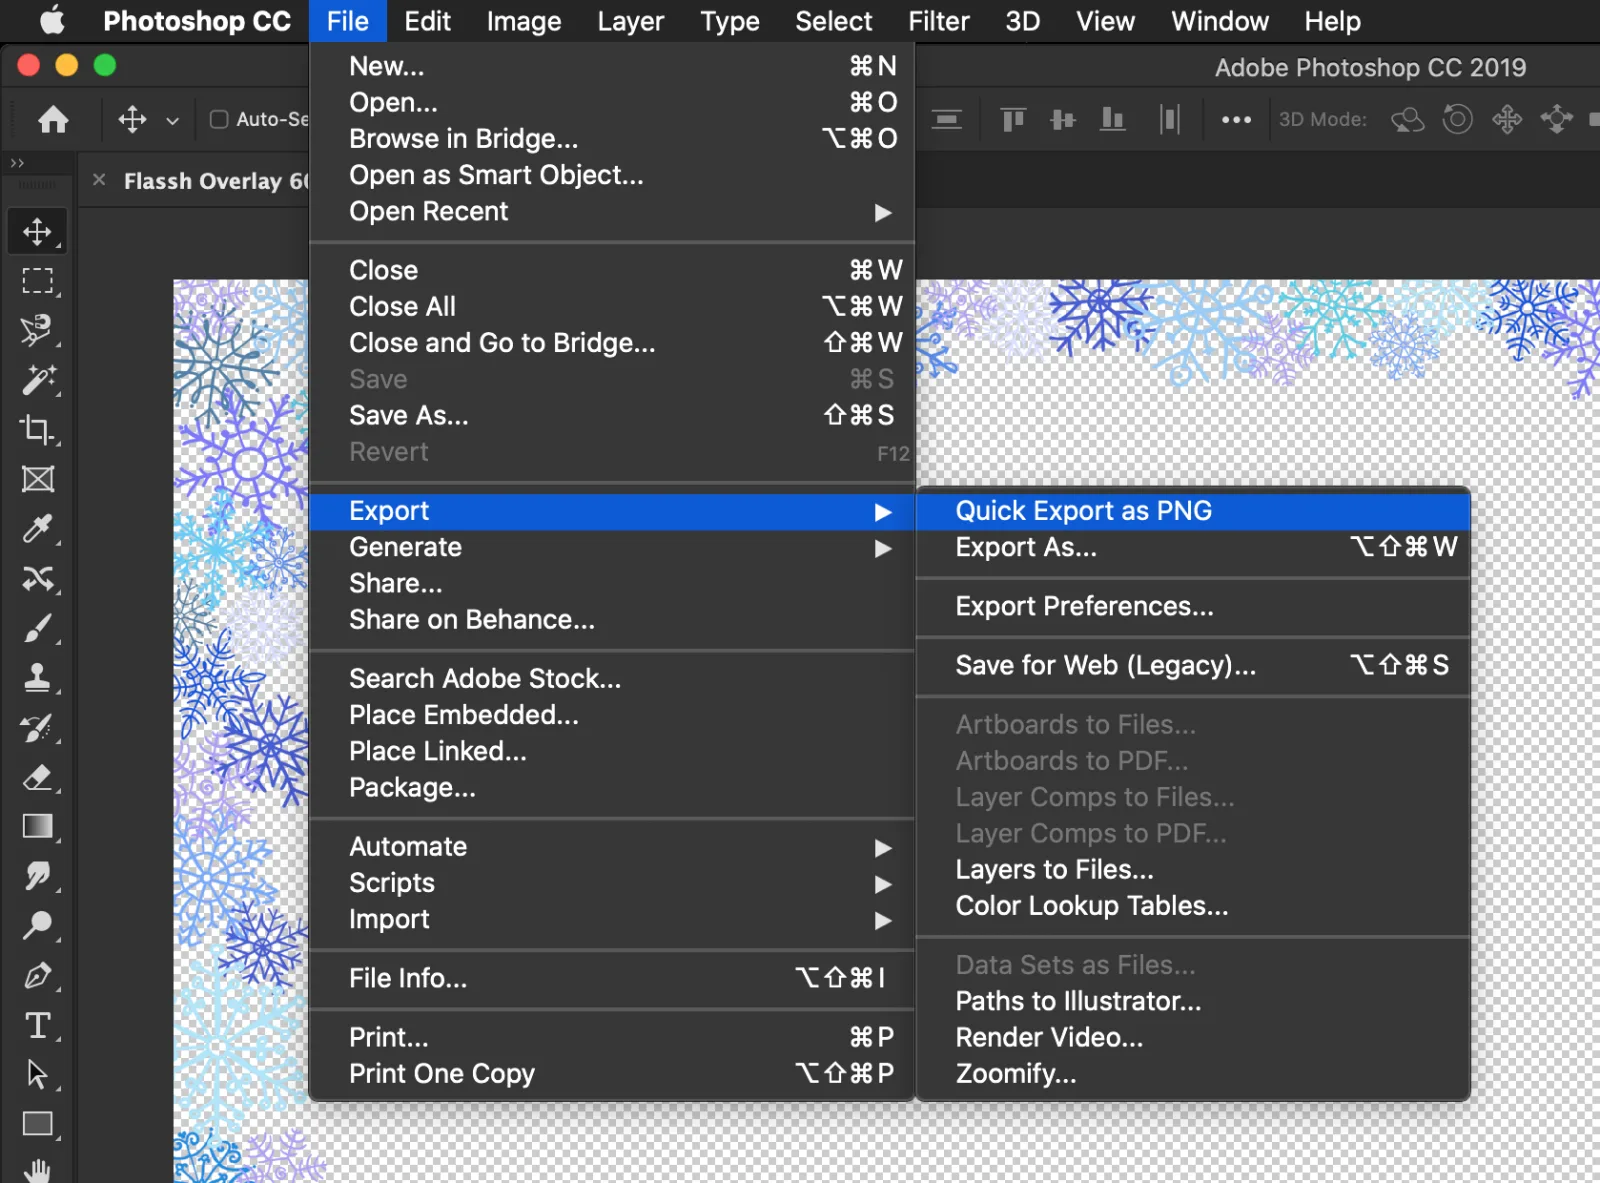Open Export Preferences
Viewport: 1600px width, 1183px height.
click(1193, 607)
